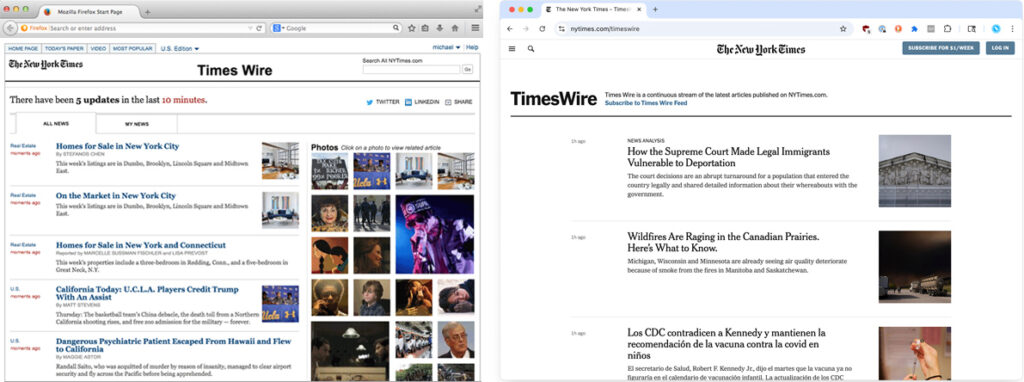Image resolution: width=1024 pixels, height=382 pixels.
Task: Reload the nytimes.com/timeswire page in Chrome
Action: [542, 29]
